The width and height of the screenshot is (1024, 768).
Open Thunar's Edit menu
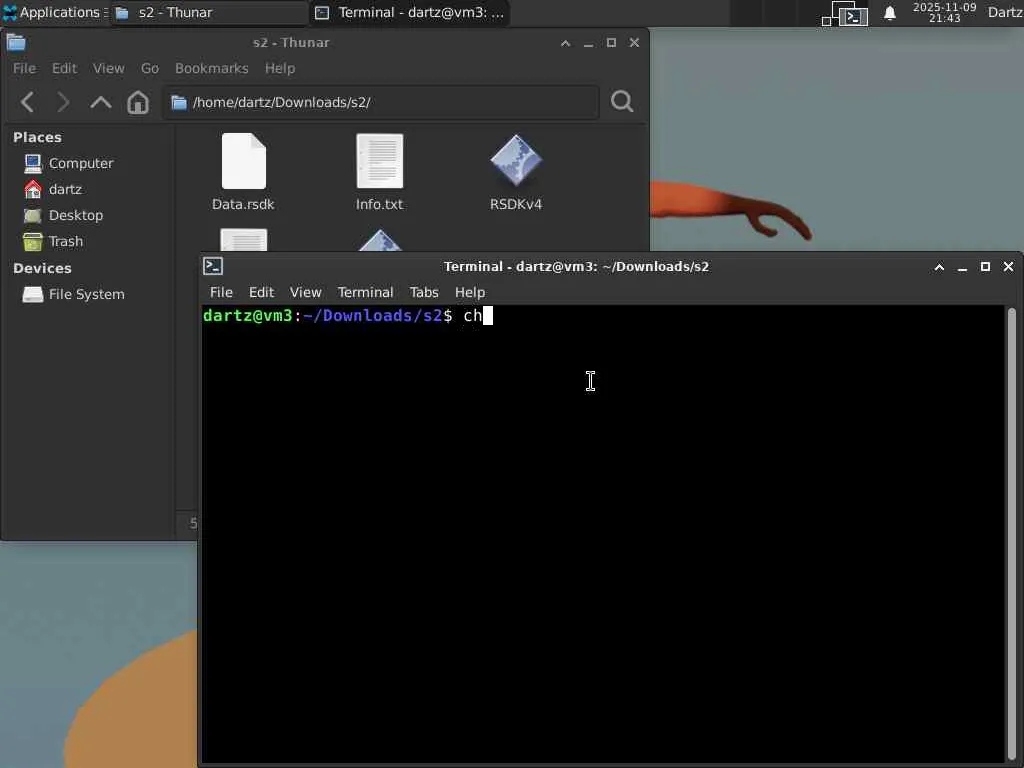[64, 69]
